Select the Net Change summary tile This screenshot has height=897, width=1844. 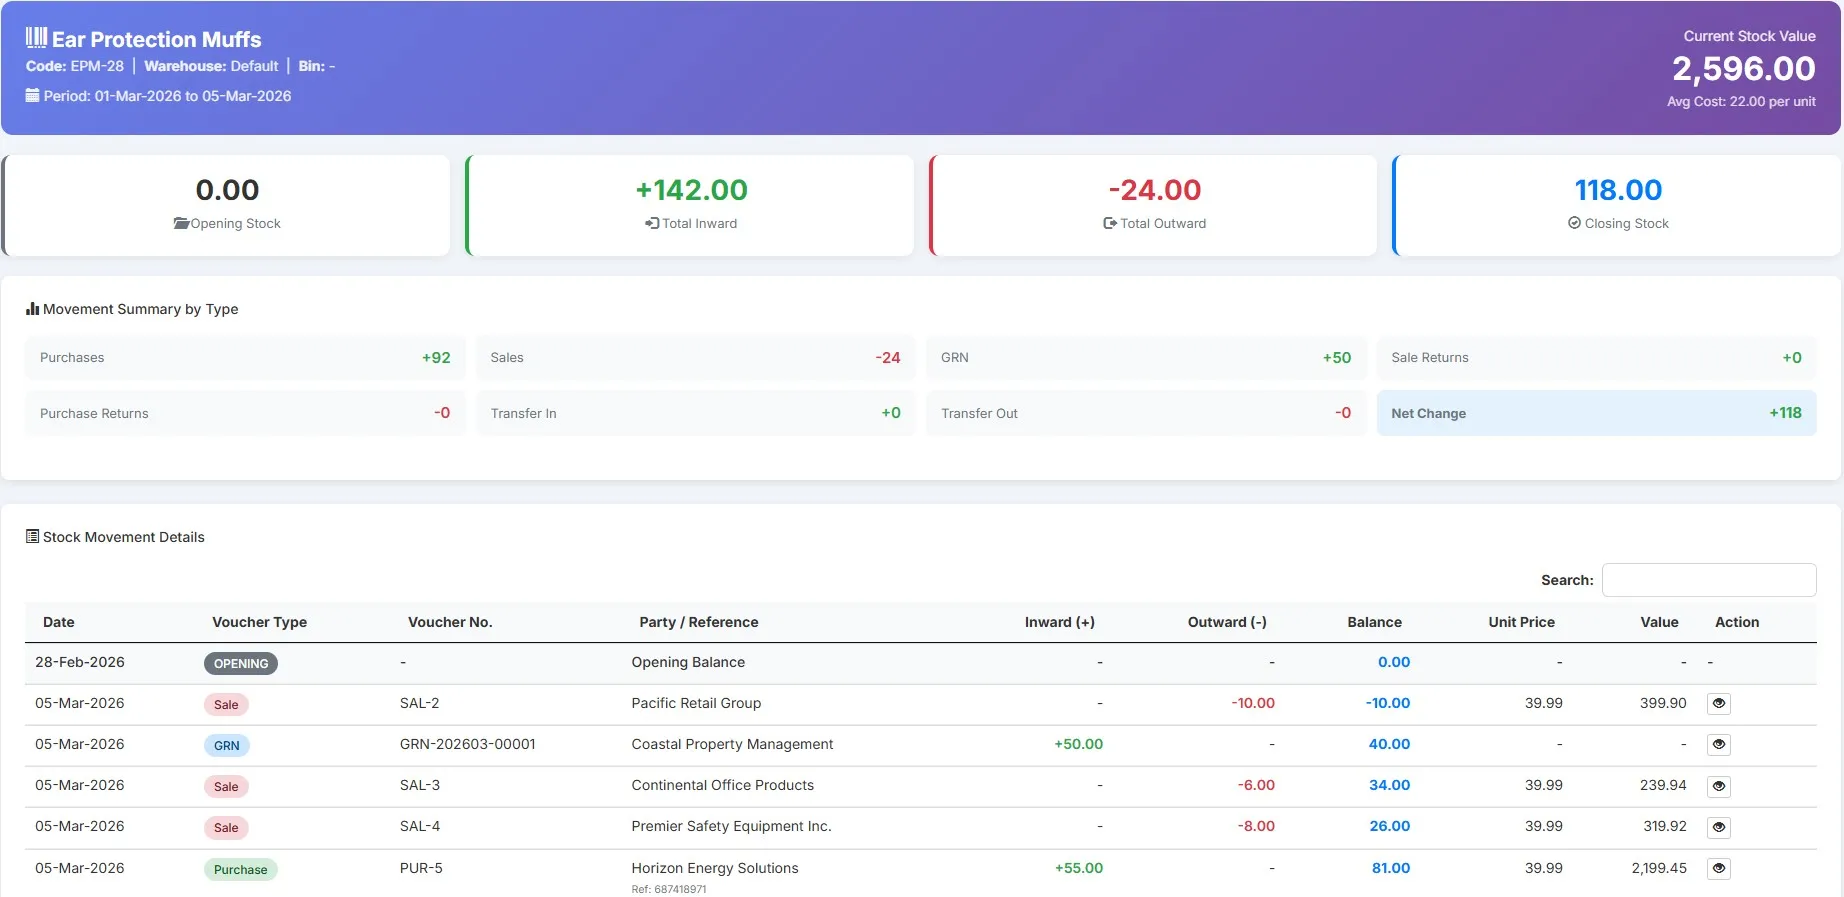coord(1596,413)
